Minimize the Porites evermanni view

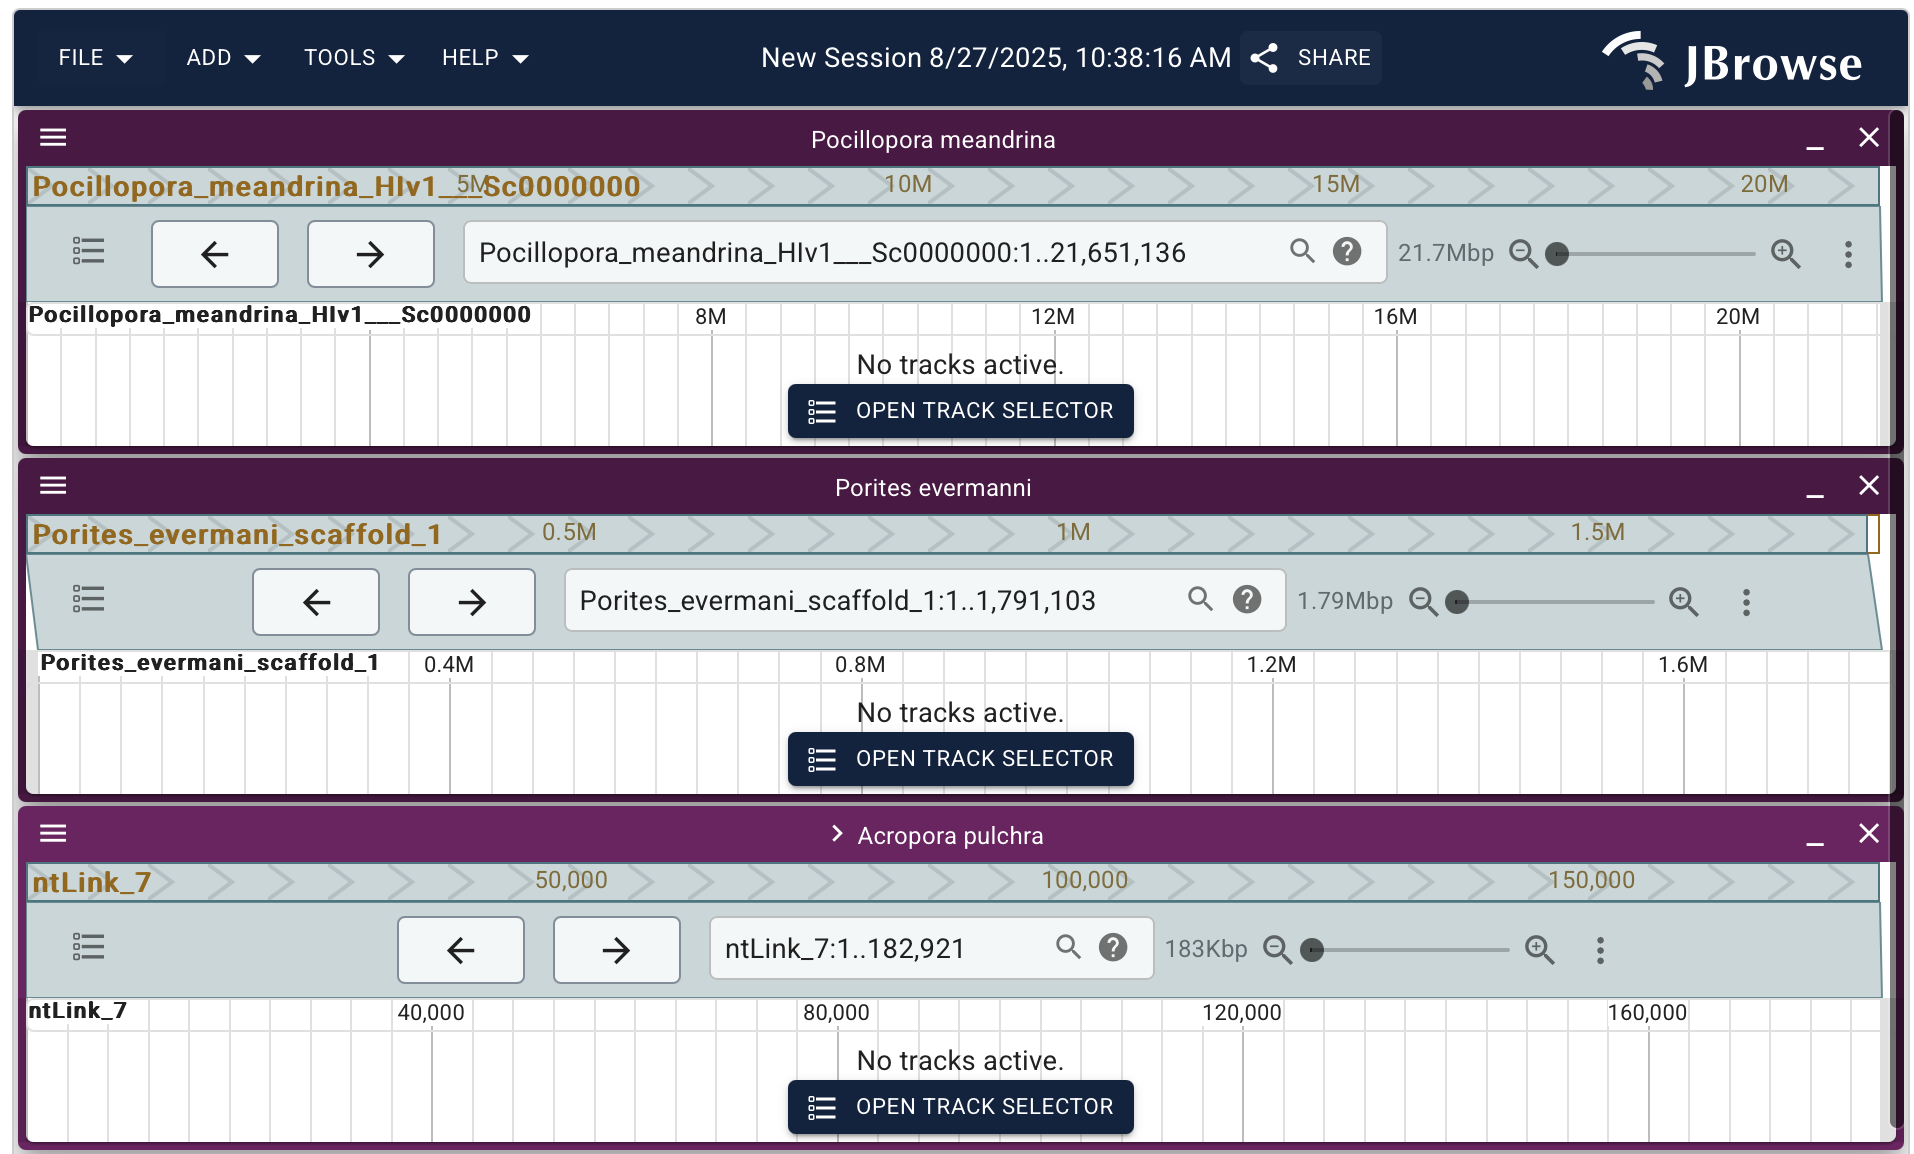[x=1815, y=488]
